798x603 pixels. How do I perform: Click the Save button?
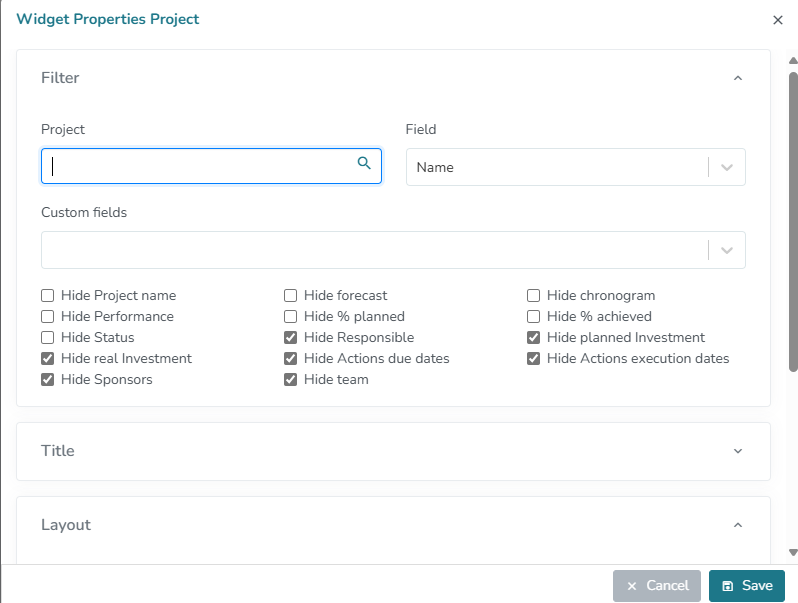(x=747, y=586)
